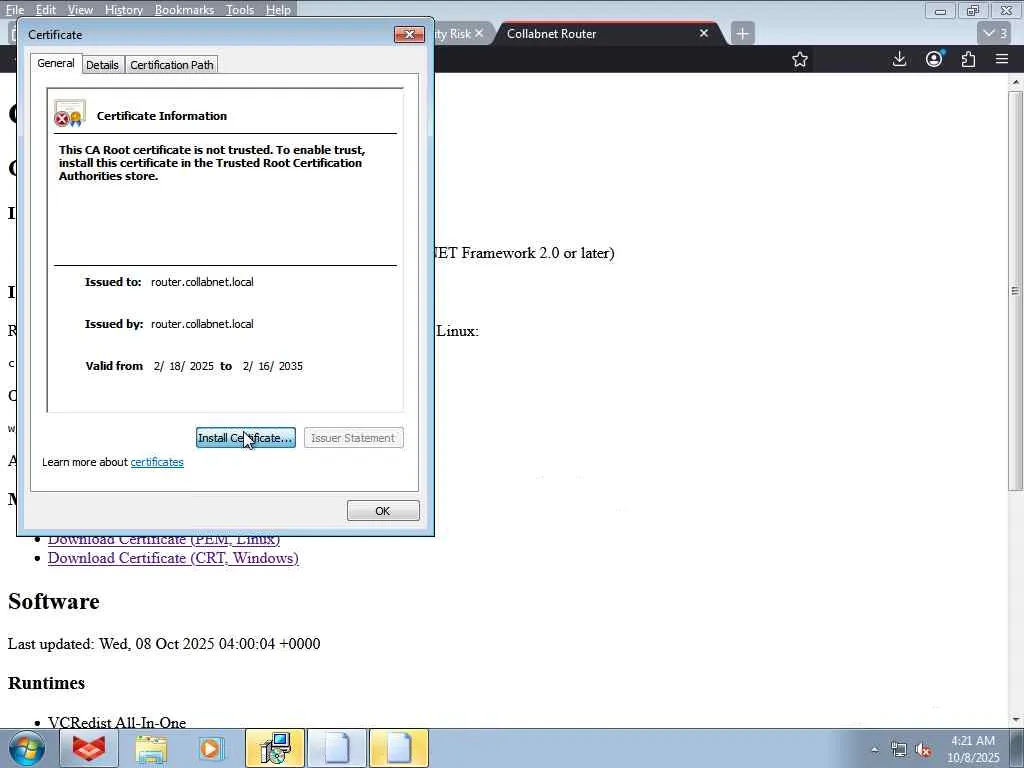The width and height of the screenshot is (1024, 768).
Task: Open the History menu
Action: point(123,10)
